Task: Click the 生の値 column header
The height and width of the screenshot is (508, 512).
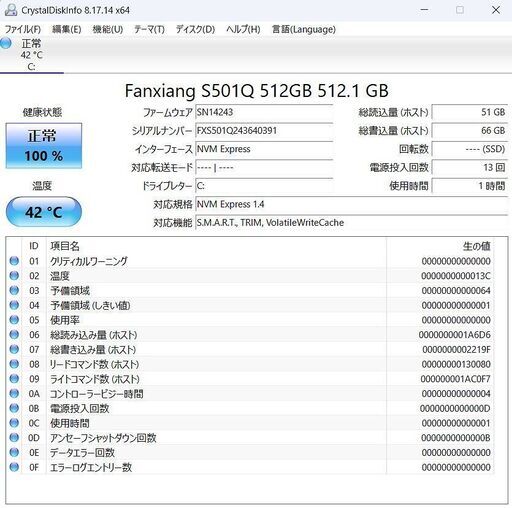Action: (477, 246)
